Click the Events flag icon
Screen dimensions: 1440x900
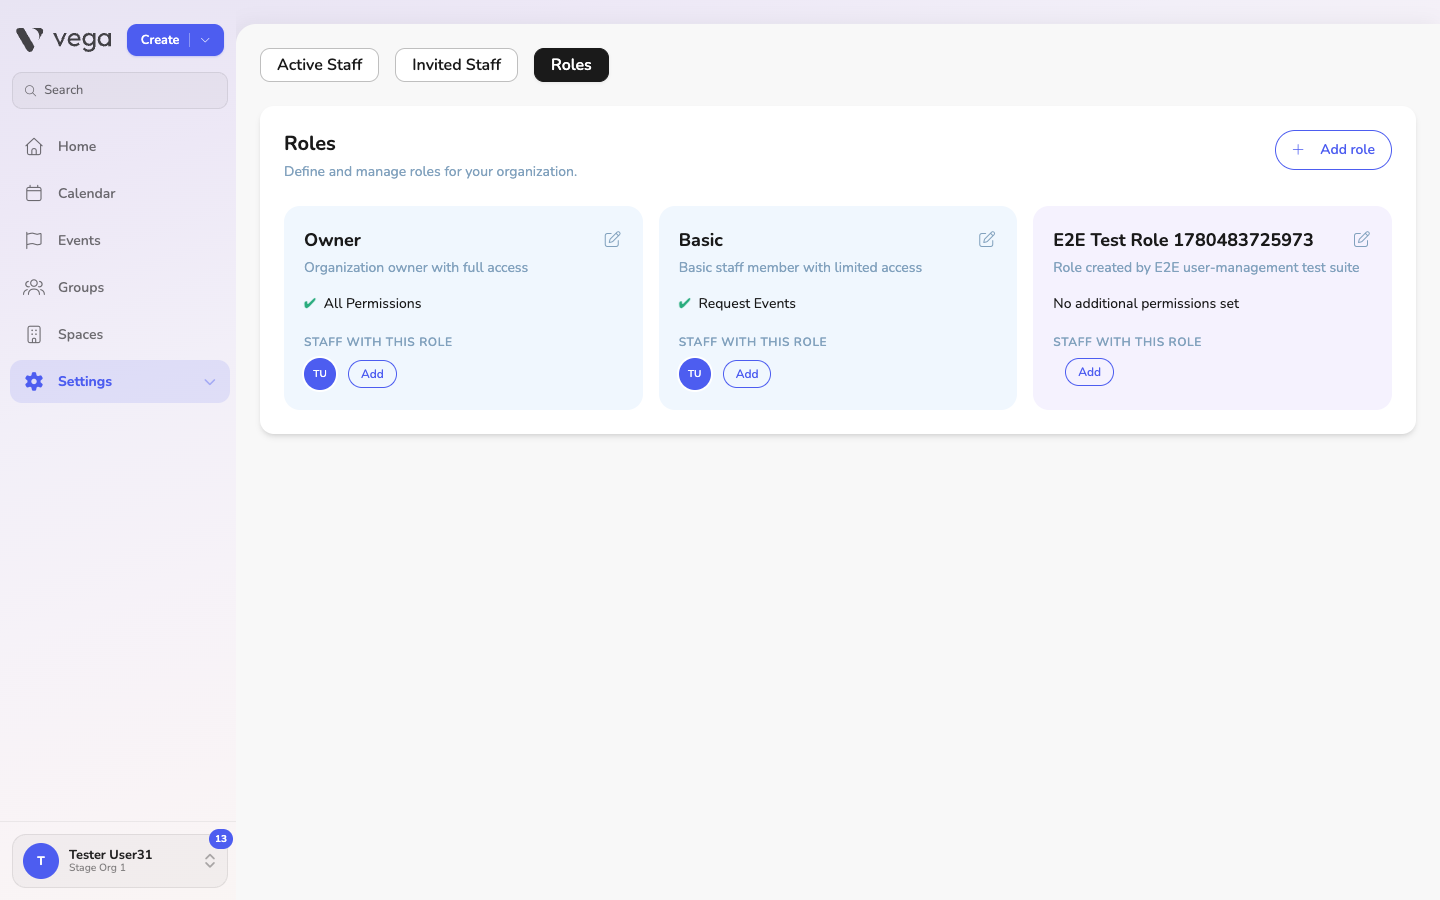point(34,241)
